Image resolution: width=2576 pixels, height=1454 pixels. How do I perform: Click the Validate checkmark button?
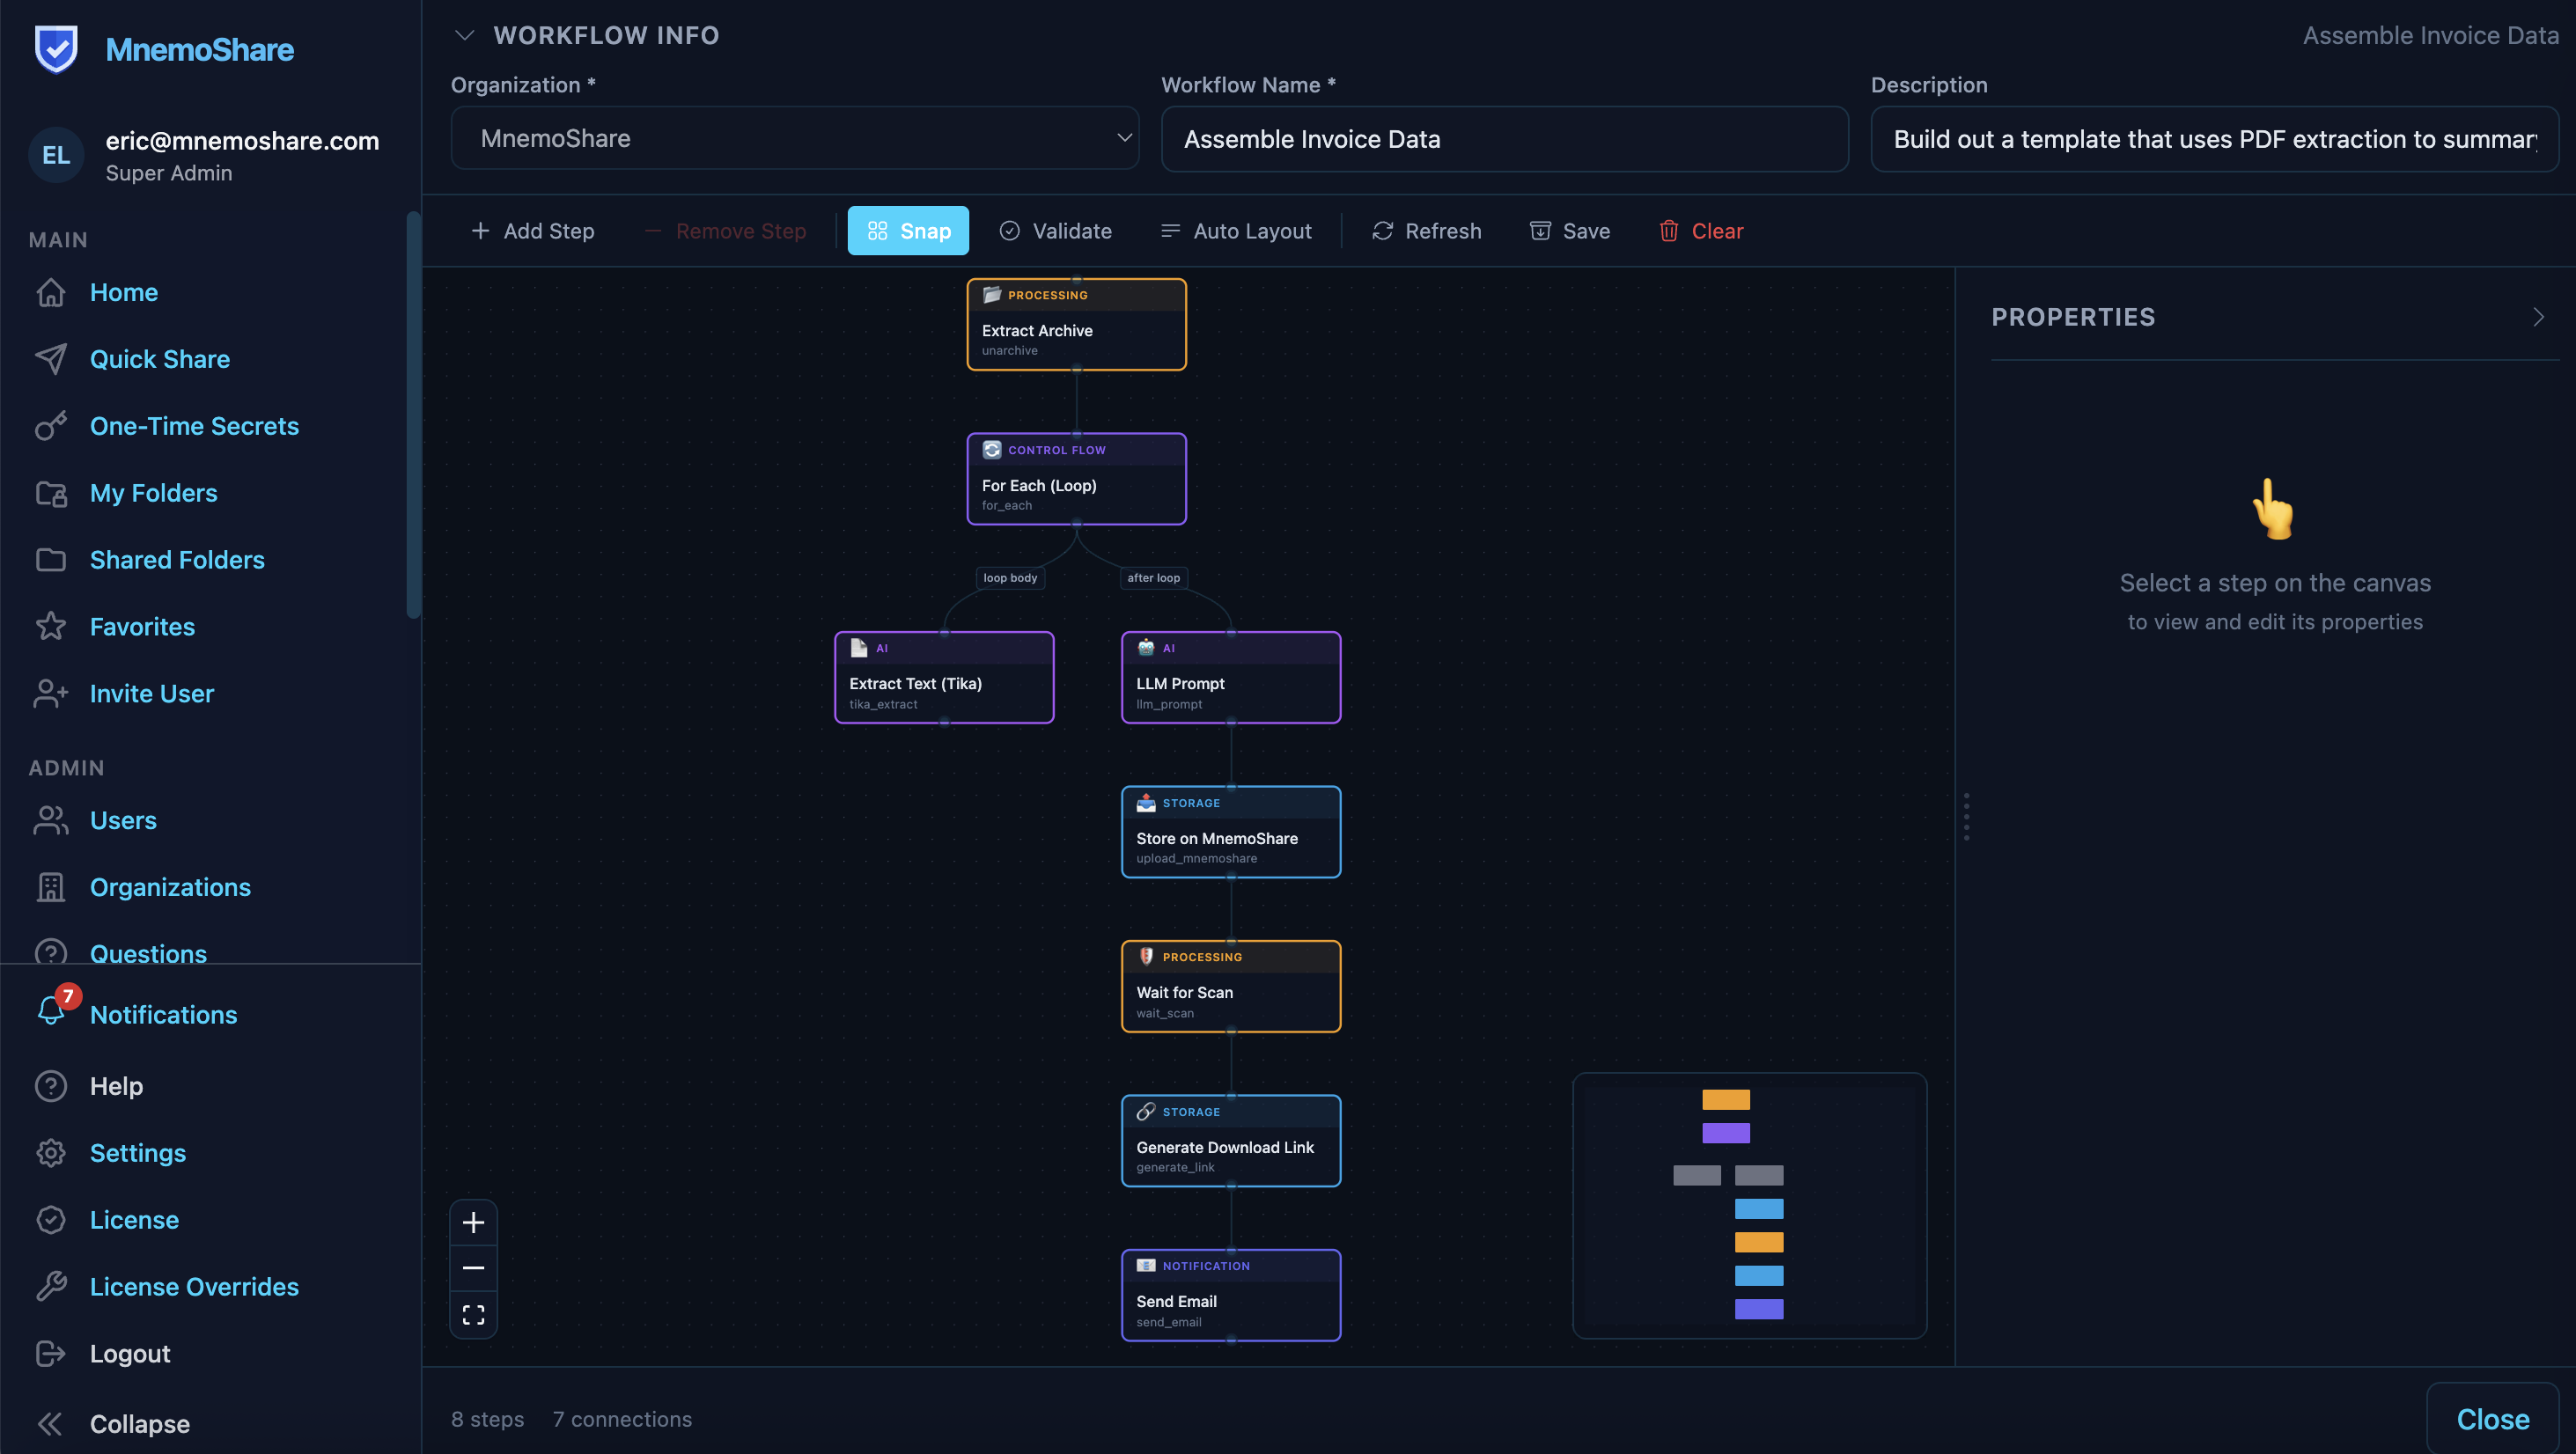pyautogui.click(x=1055, y=231)
